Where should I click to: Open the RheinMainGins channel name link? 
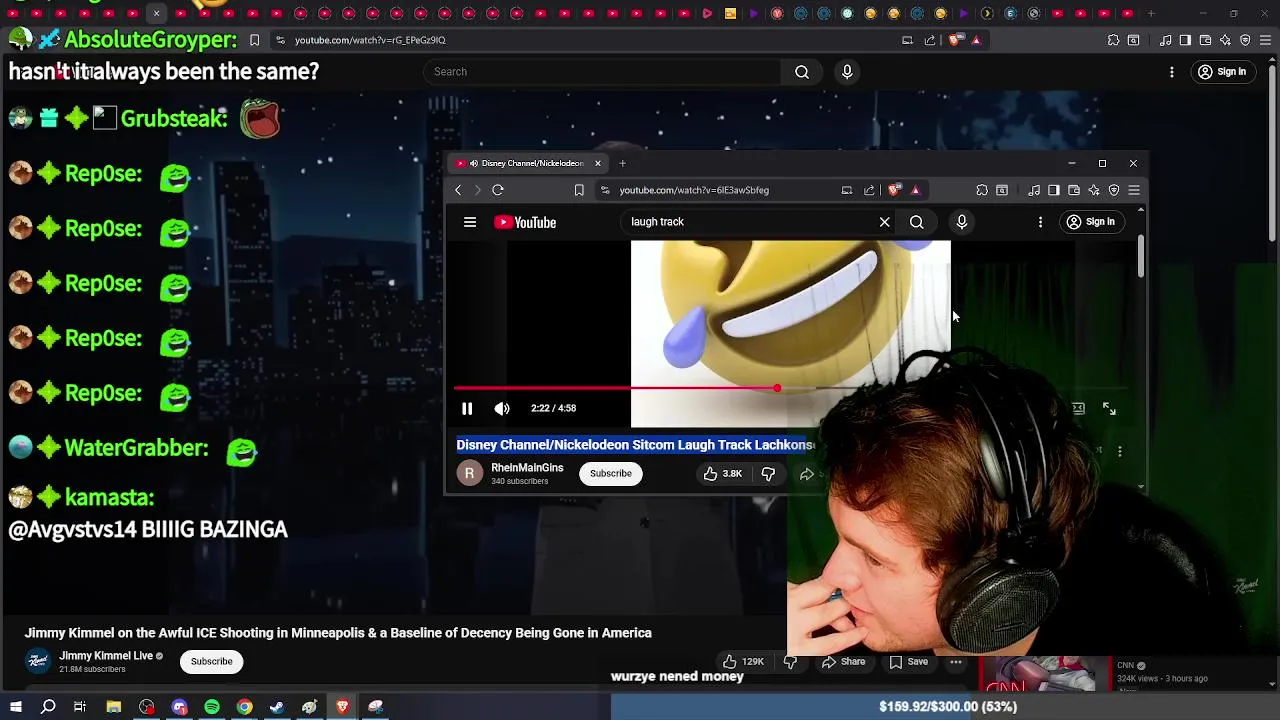[x=527, y=468]
